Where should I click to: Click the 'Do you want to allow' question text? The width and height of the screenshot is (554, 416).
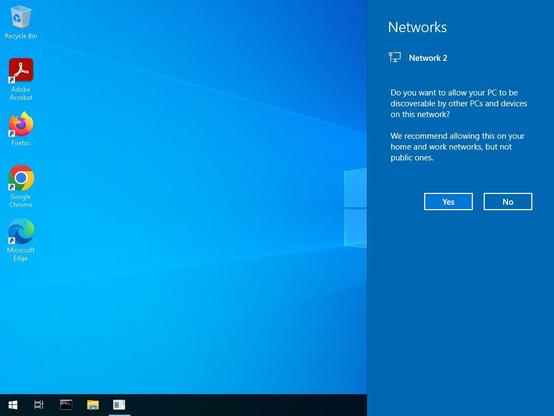[459, 103]
